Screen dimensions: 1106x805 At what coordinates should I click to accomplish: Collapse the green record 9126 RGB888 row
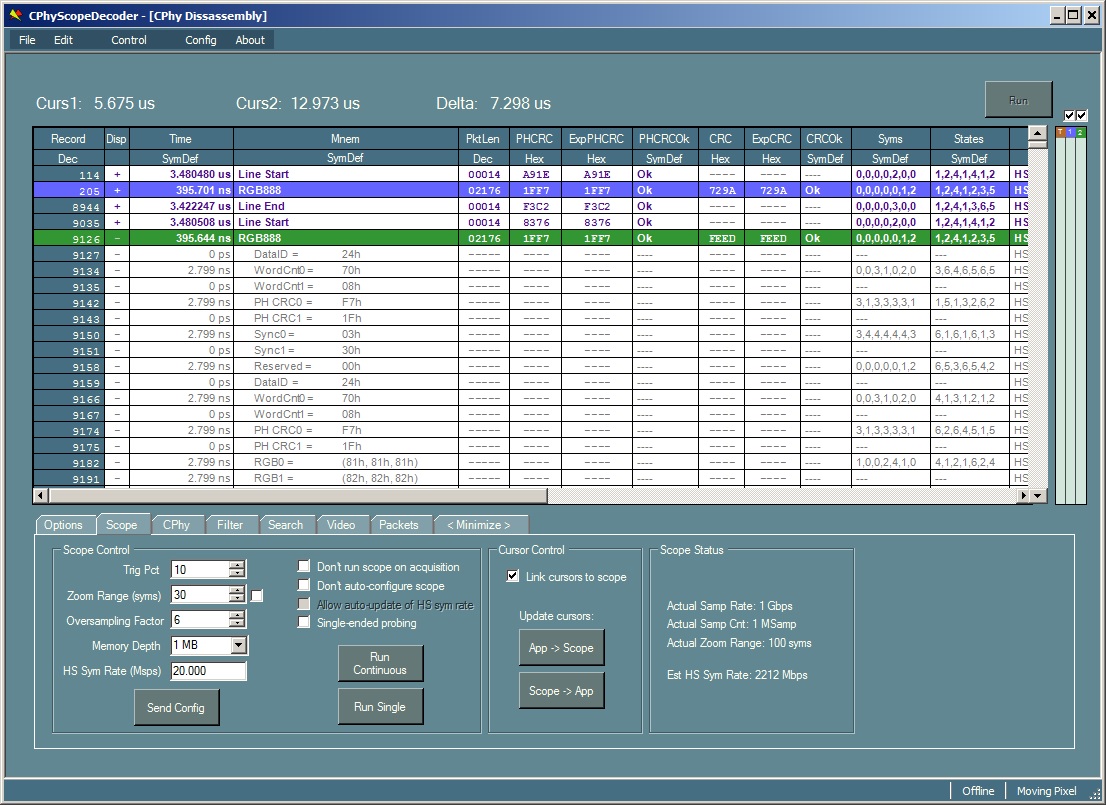tap(117, 238)
